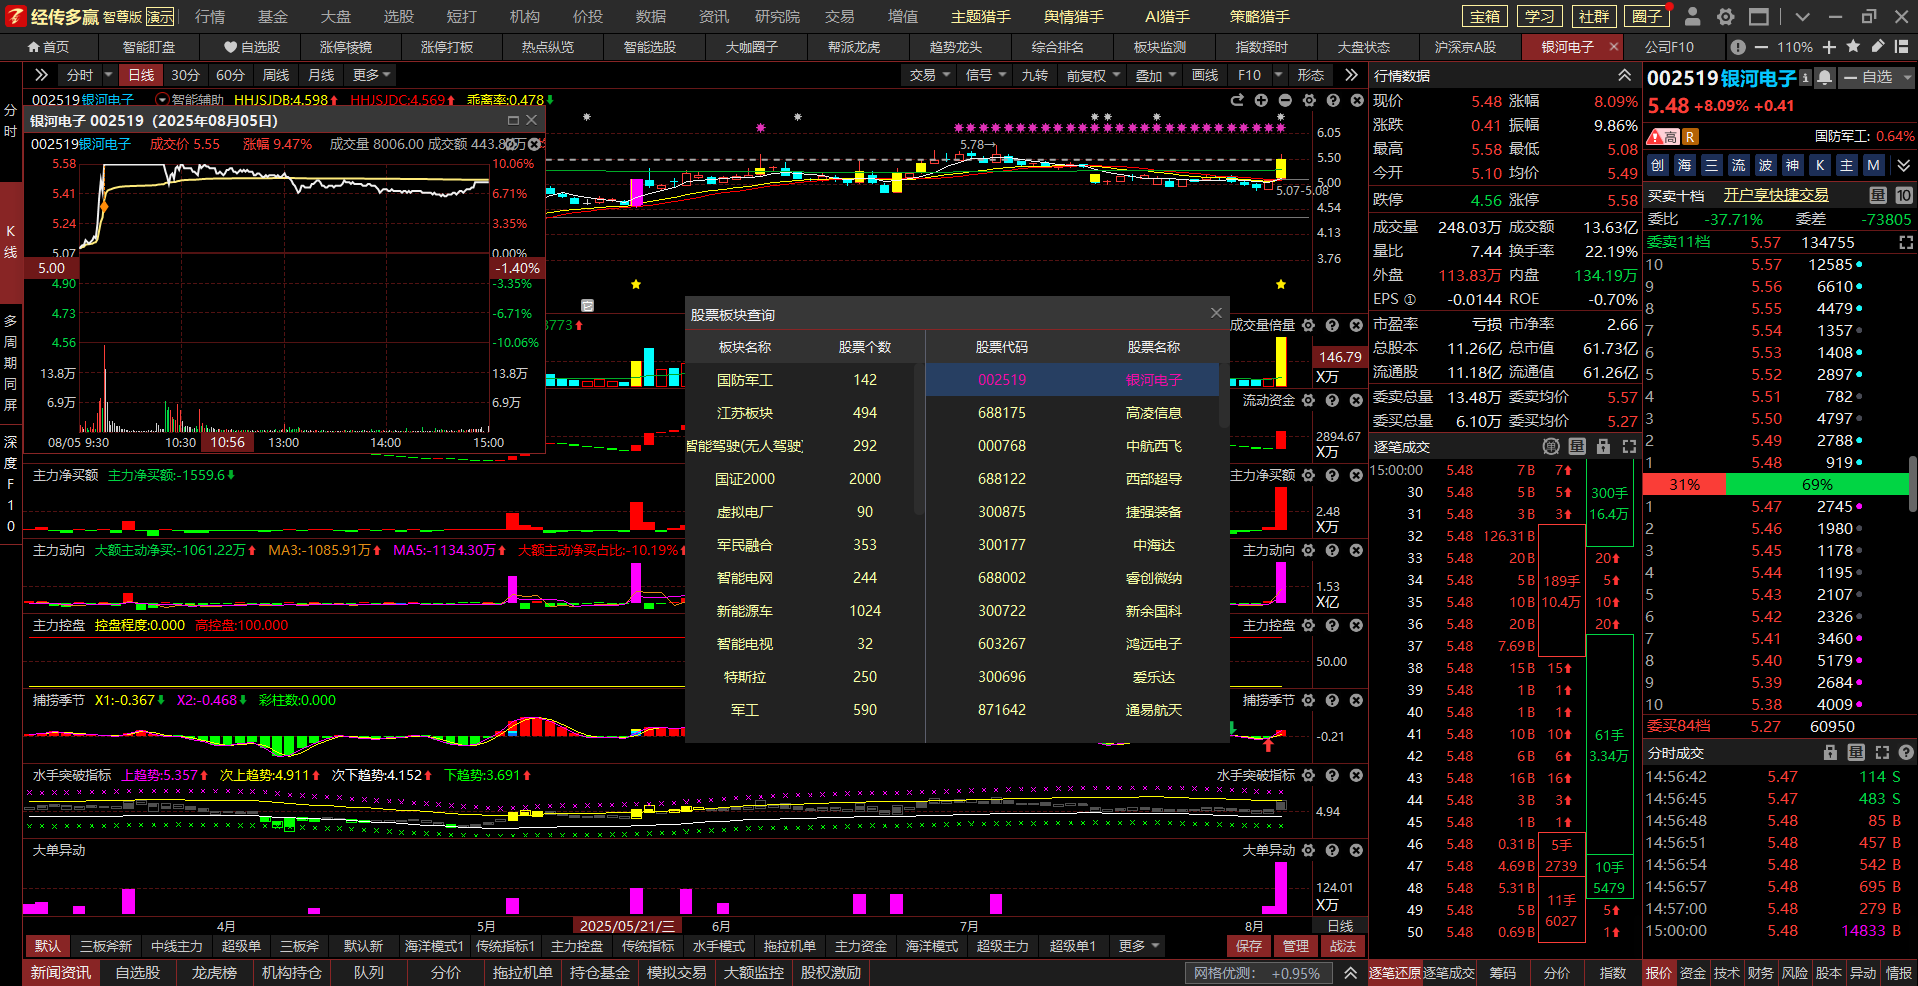Click the lock icon in the 逐笔成交 header

1603,447
